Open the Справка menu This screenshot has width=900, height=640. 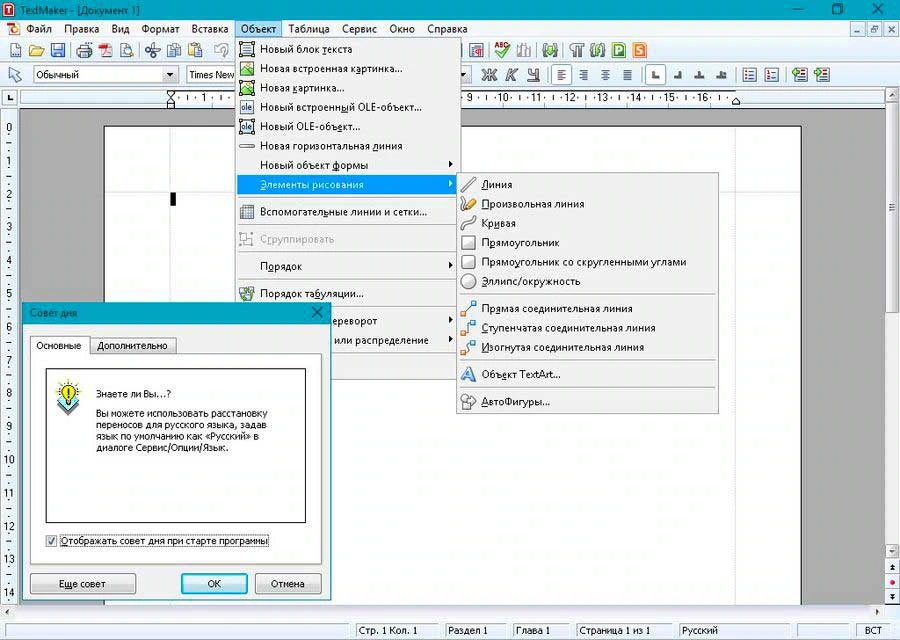click(x=447, y=29)
